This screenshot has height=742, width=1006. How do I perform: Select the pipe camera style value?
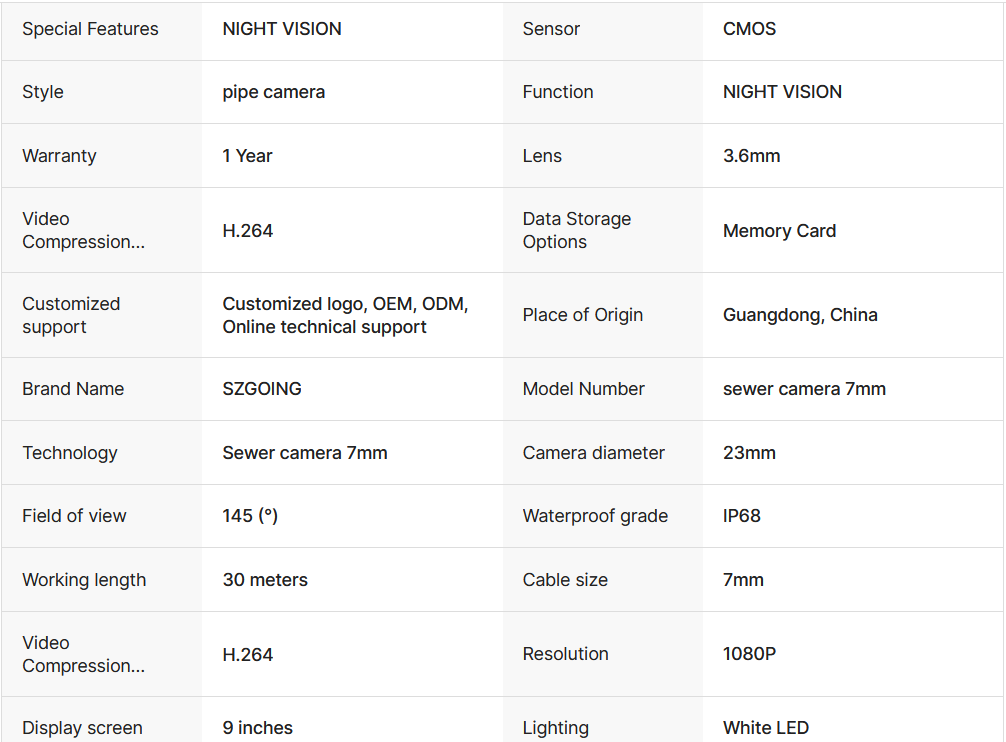(x=274, y=92)
